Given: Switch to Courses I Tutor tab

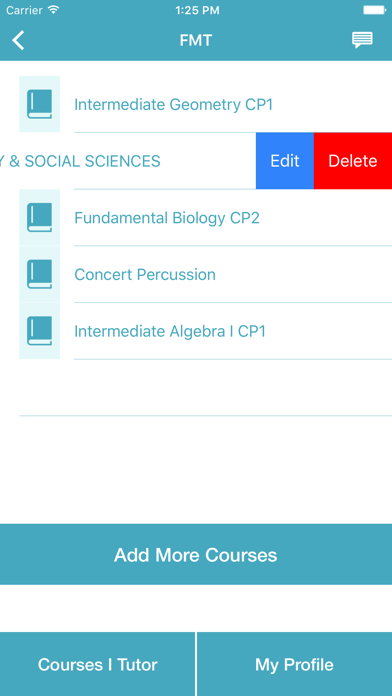Looking at the screenshot, I should point(97,664).
